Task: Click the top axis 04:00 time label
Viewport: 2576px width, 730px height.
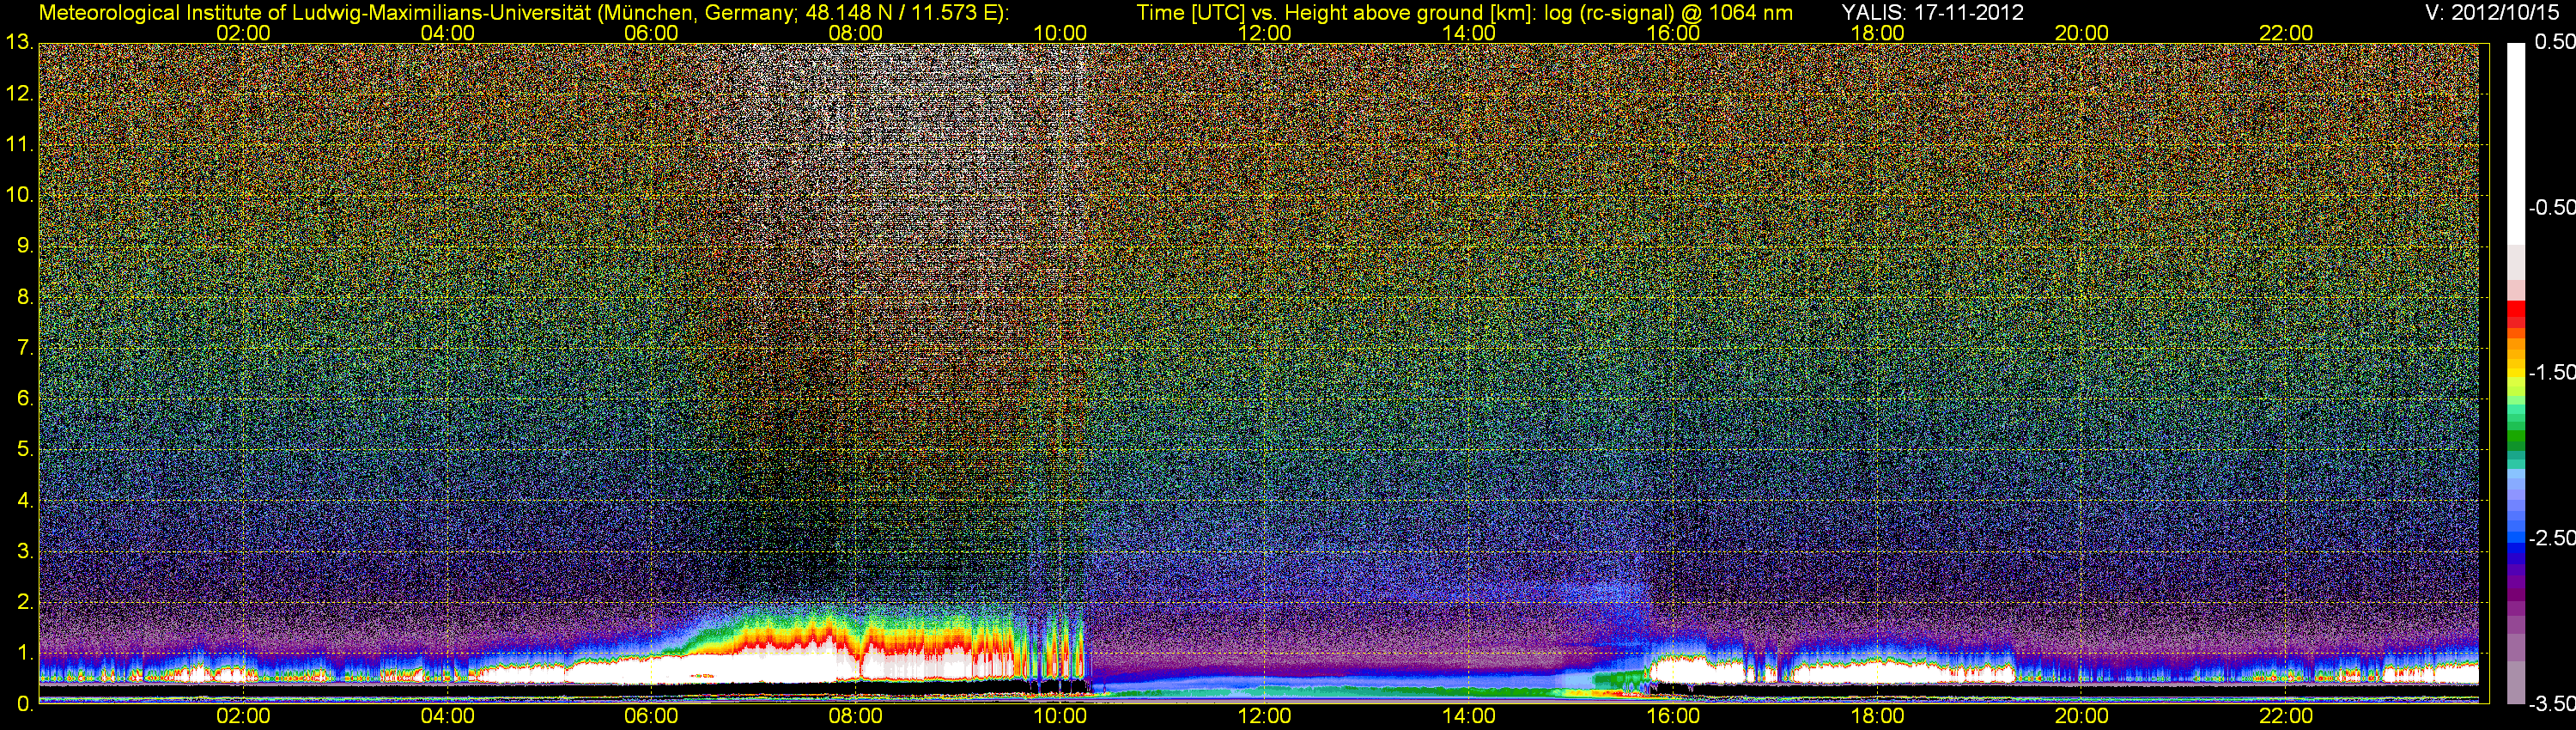Action: click(447, 33)
